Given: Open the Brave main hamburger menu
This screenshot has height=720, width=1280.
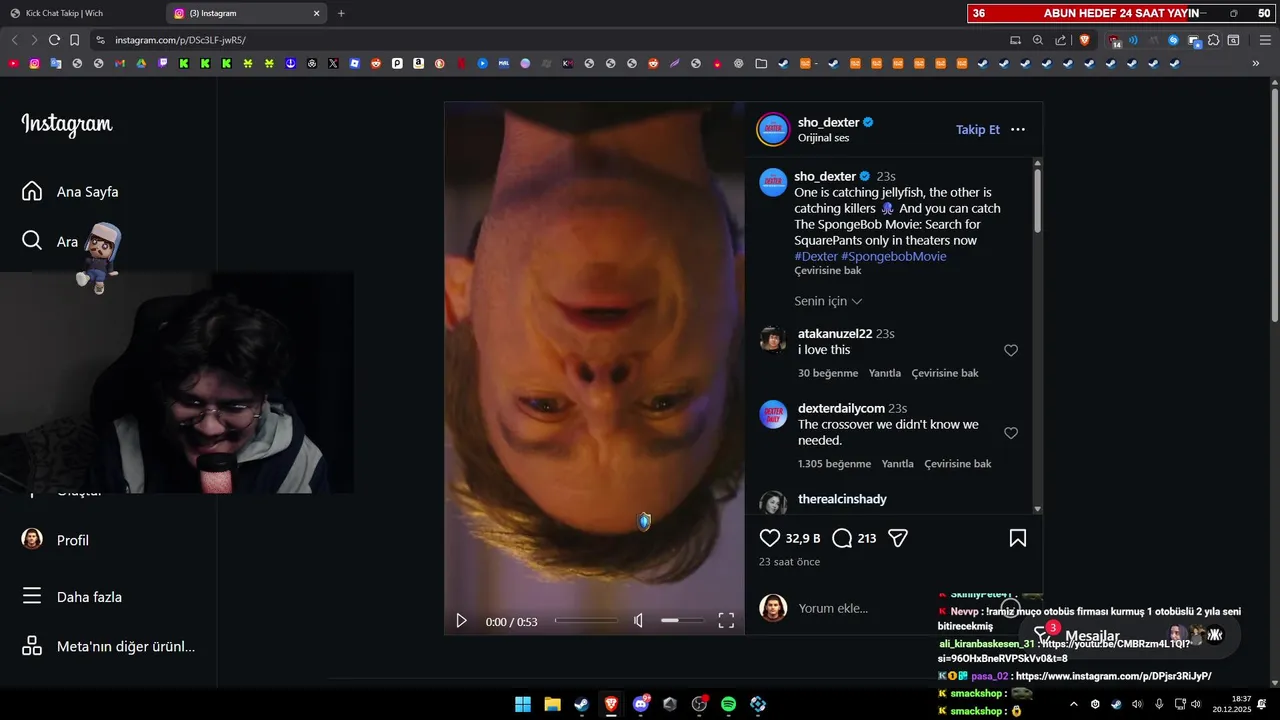Looking at the screenshot, I should click(1265, 40).
